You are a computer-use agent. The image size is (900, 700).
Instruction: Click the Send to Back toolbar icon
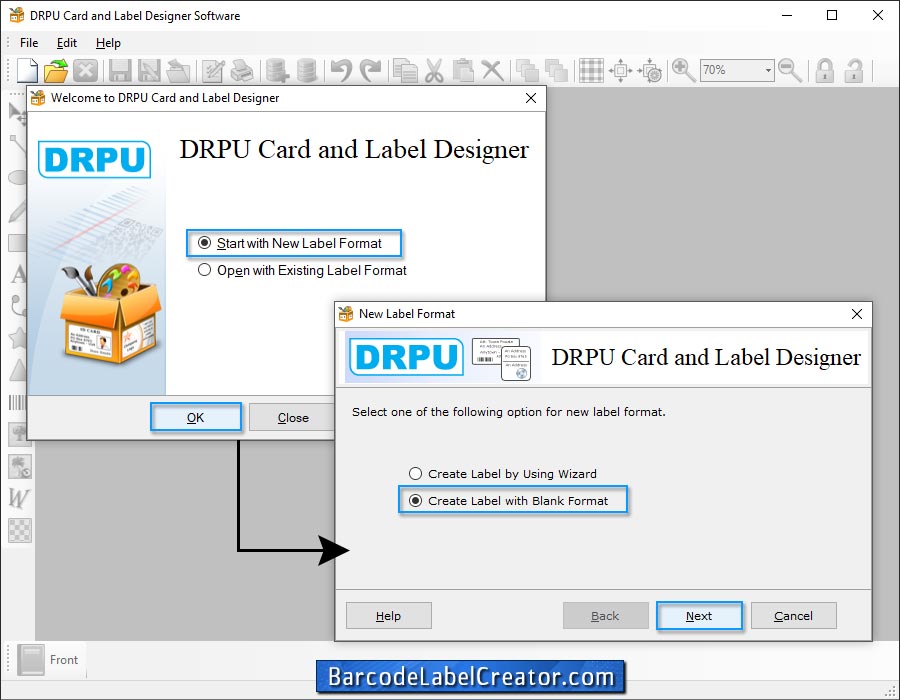pos(556,71)
